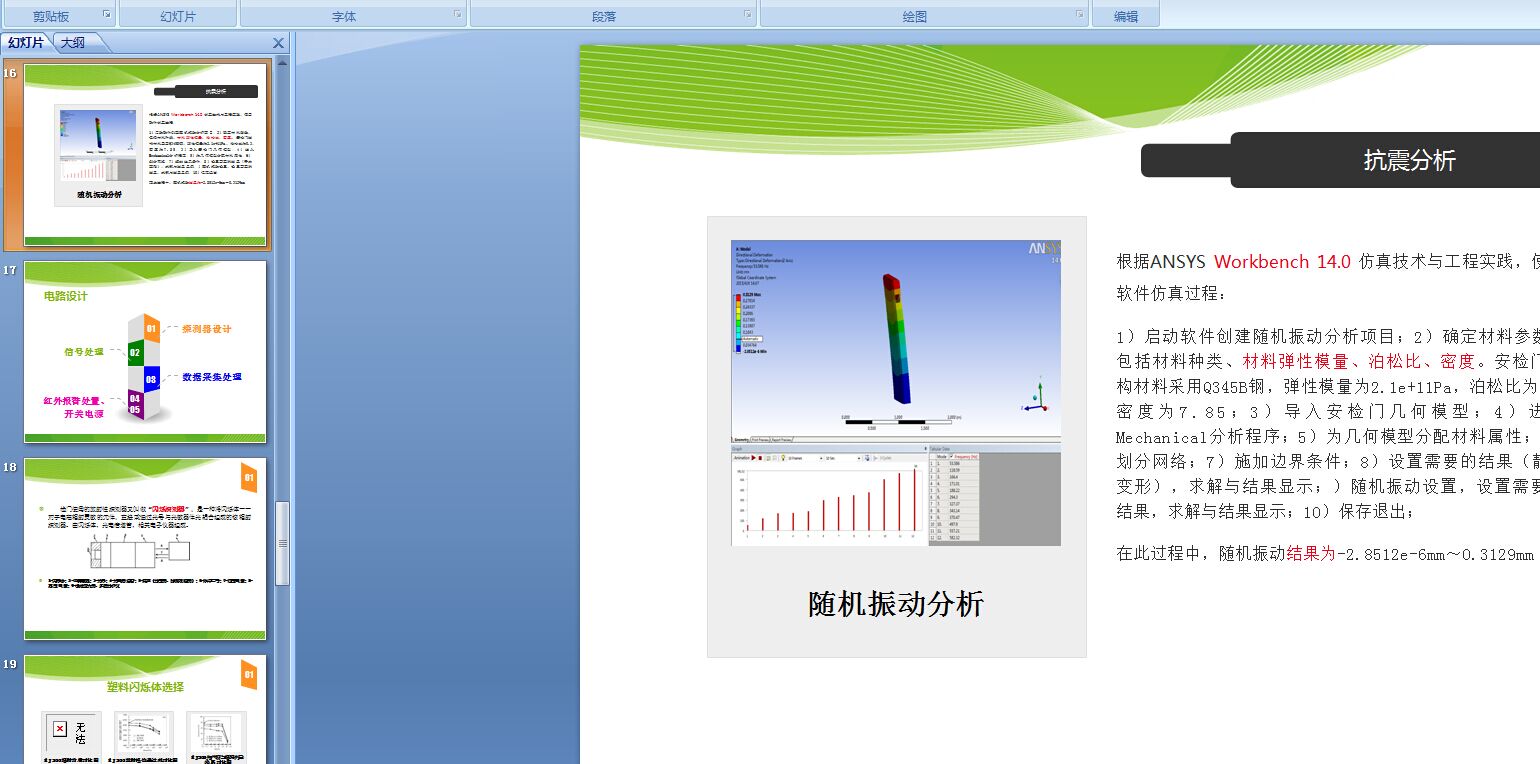
Task: Switch to the Outline (大纲) tab
Action: coord(75,43)
